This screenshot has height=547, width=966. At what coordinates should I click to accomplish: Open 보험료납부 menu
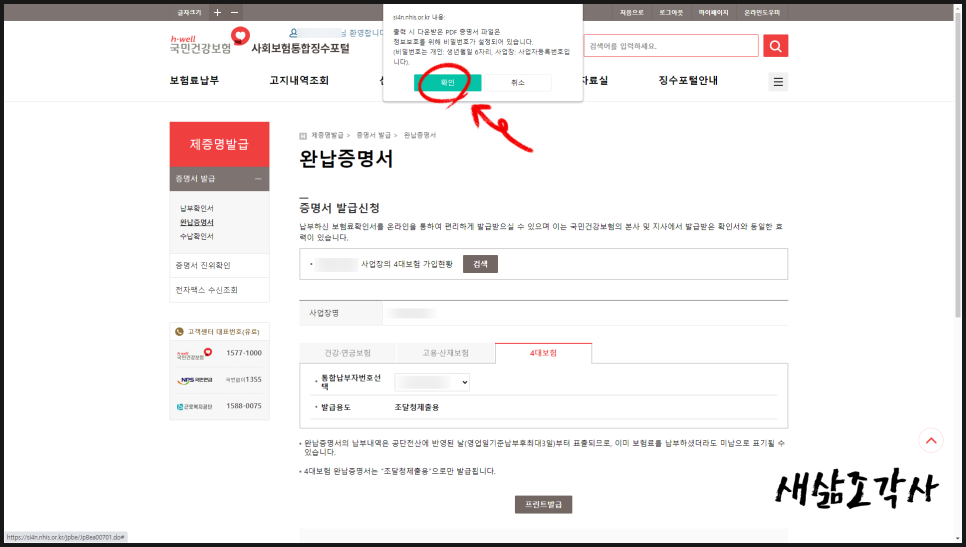(x=194, y=80)
